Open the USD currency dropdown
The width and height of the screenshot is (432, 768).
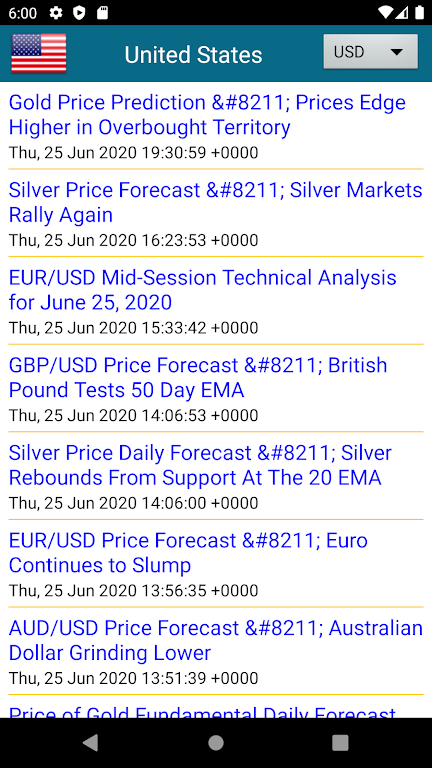point(370,51)
